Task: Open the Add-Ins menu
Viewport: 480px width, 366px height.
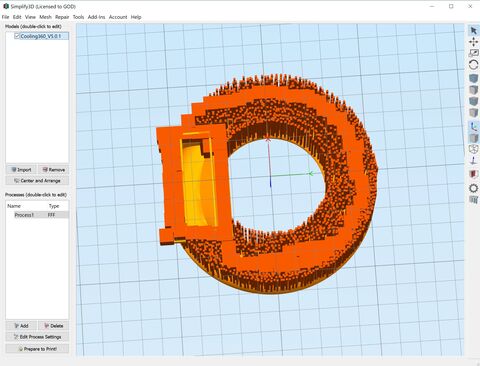Action: coord(96,17)
